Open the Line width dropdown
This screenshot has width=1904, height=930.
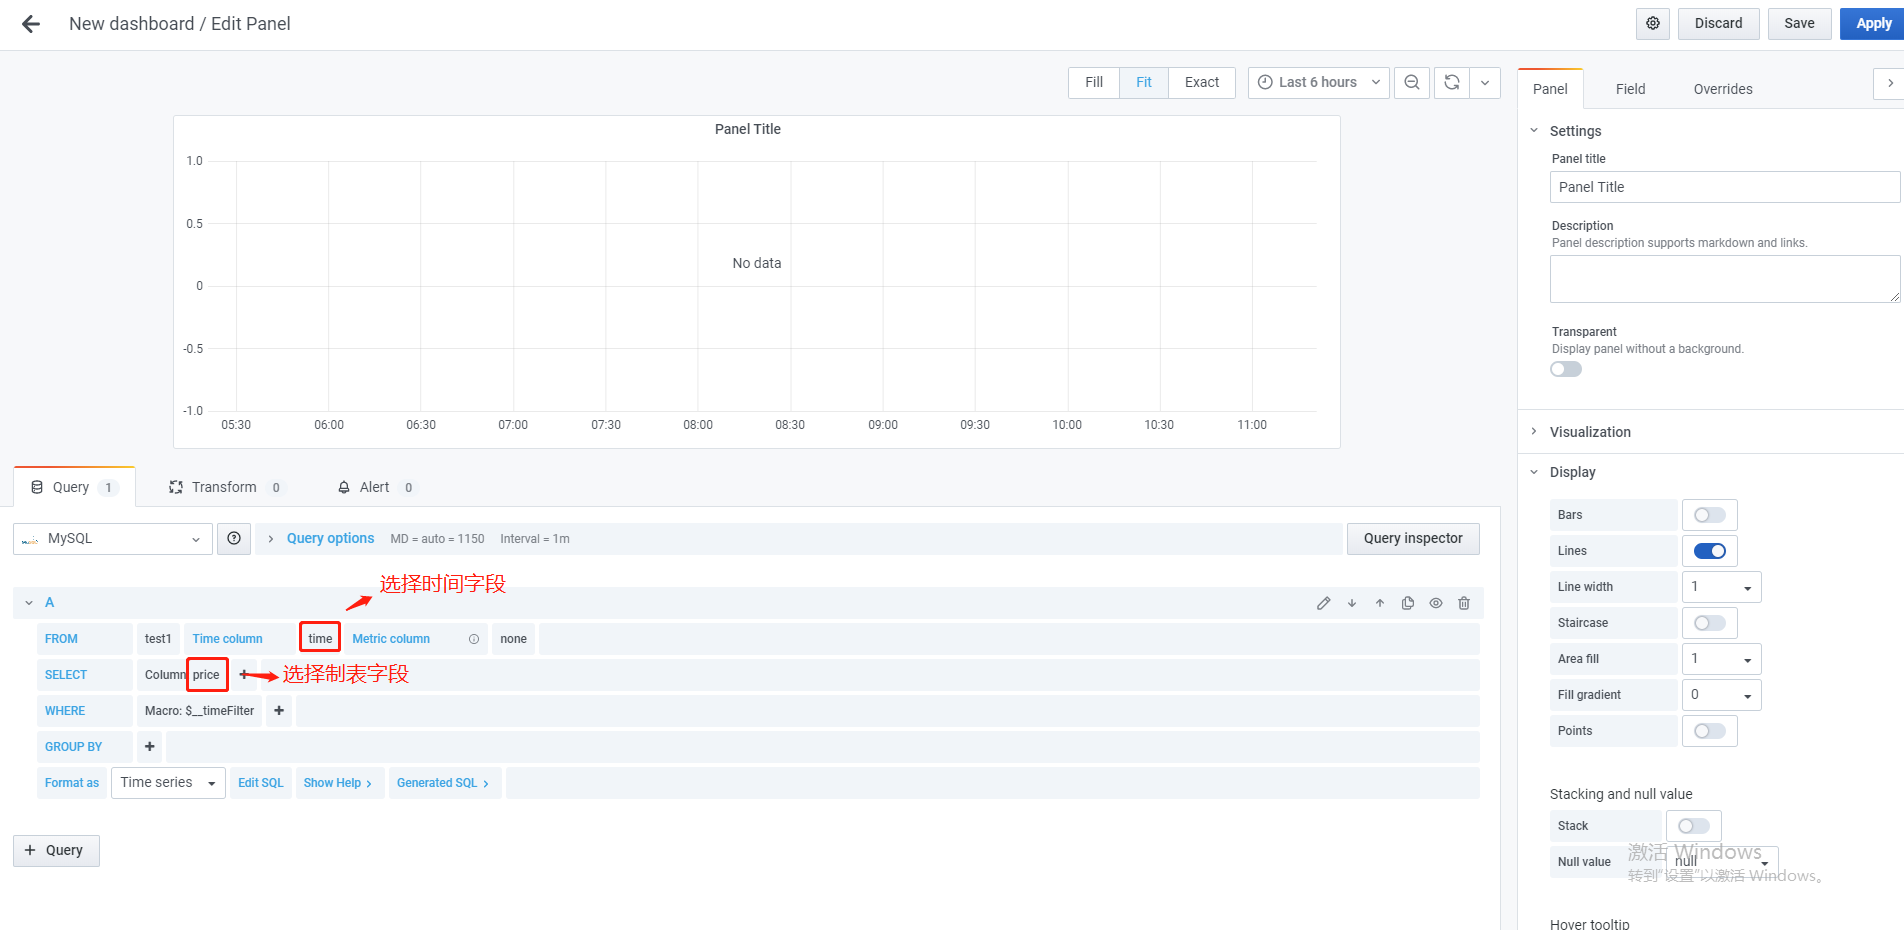coord(1722,587)
